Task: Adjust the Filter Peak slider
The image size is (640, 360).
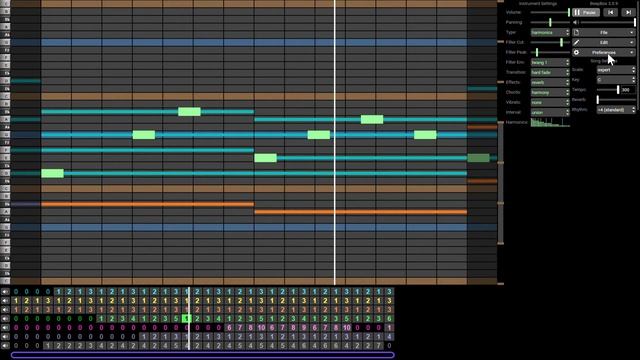Action: coord(550,52)
